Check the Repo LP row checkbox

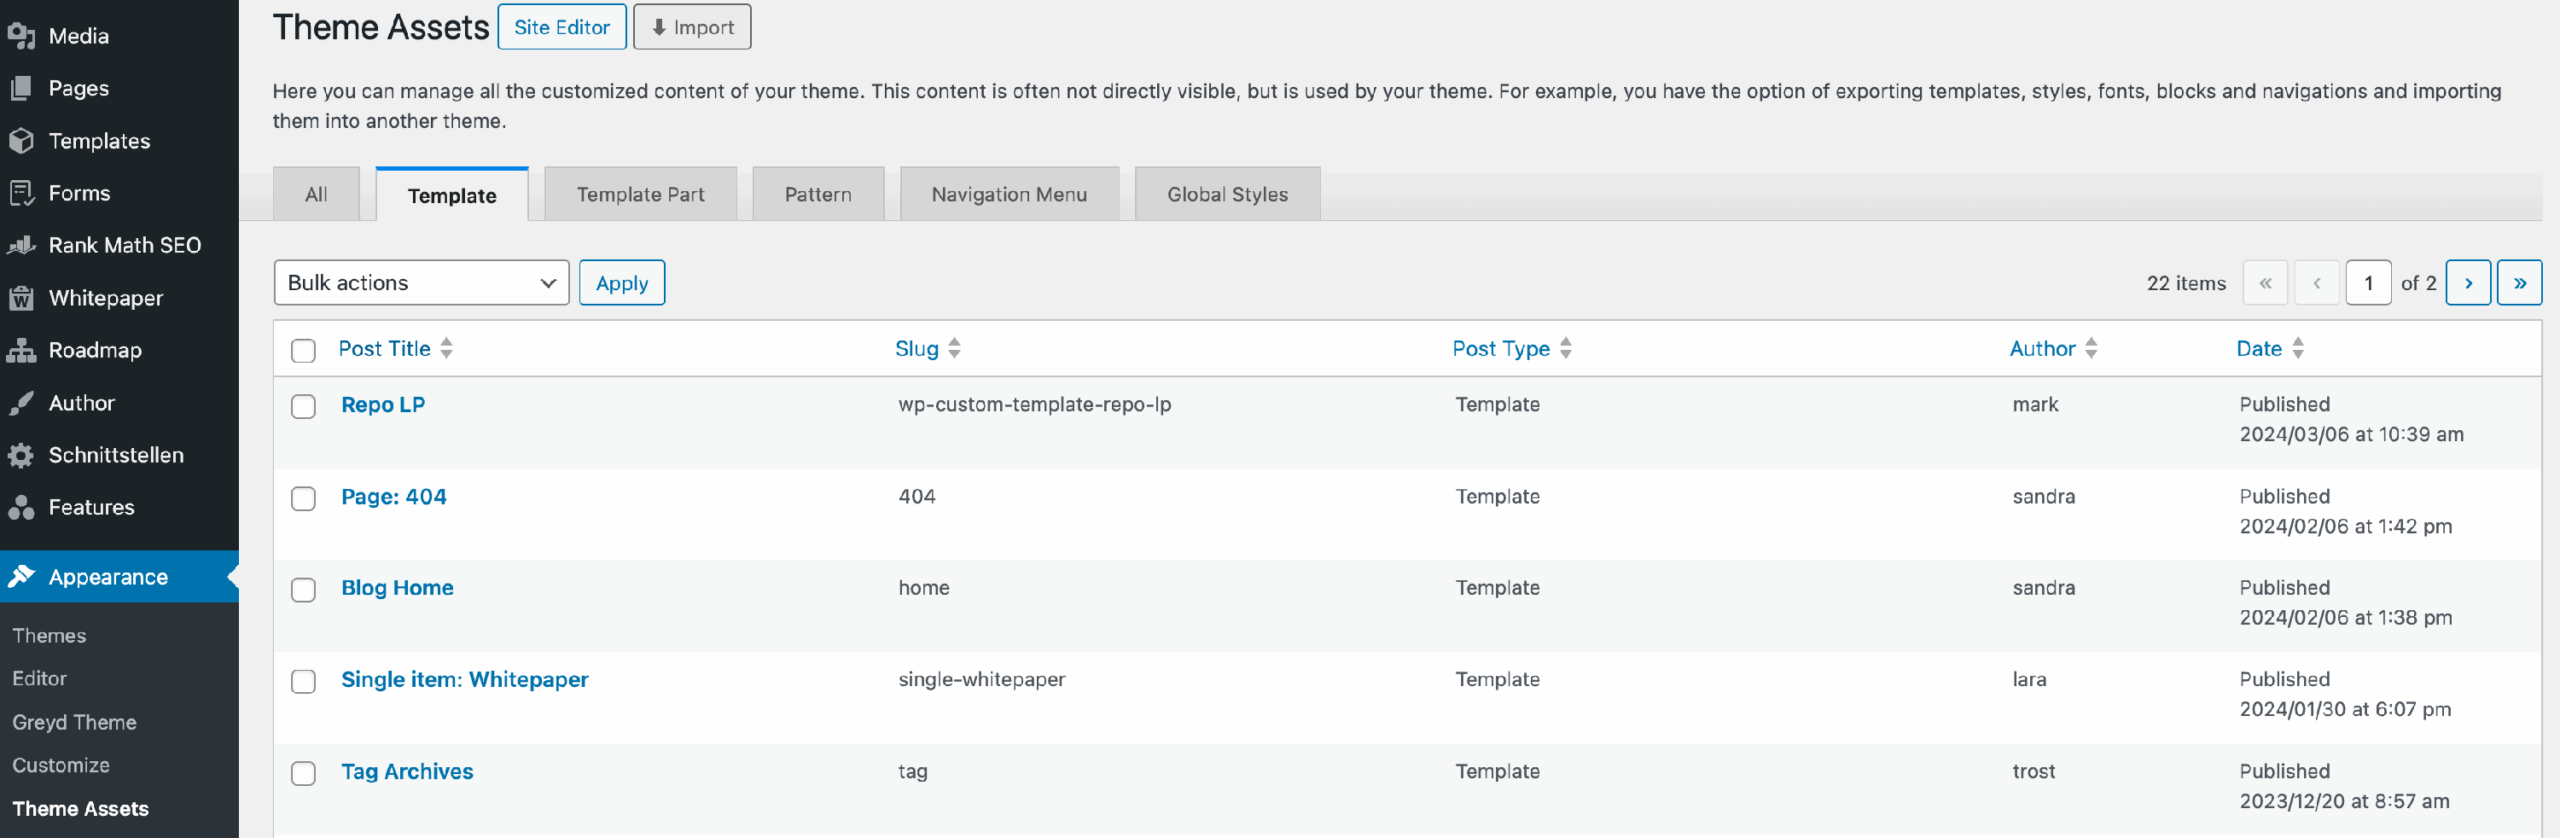tap(303, 406)
